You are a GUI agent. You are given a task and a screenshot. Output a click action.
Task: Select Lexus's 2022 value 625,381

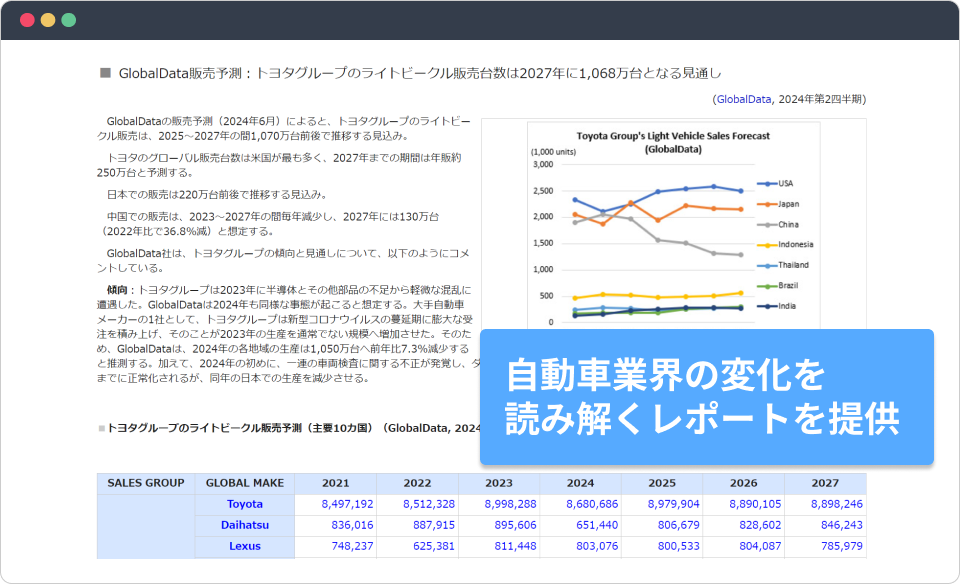pos(434,546)
